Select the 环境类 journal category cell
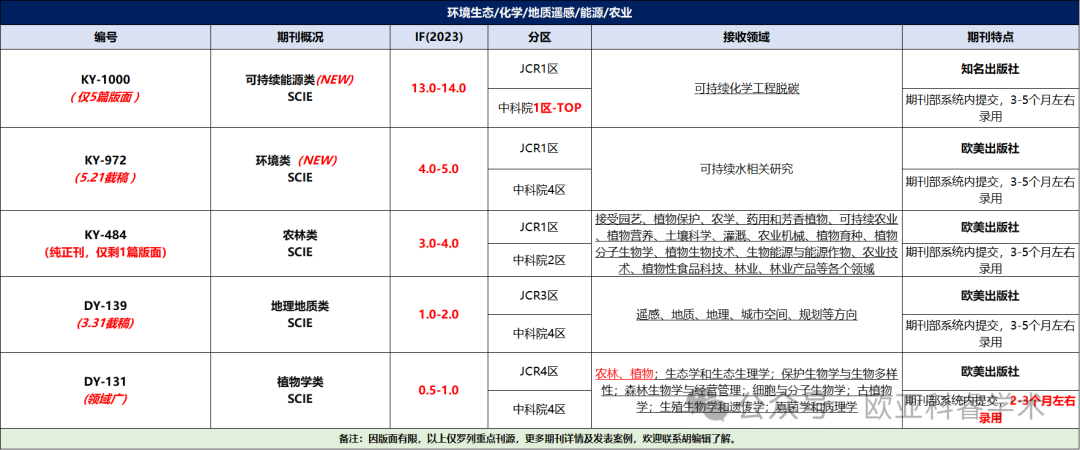This screenshot has height=450, width=1080. [x=300, y=169]
